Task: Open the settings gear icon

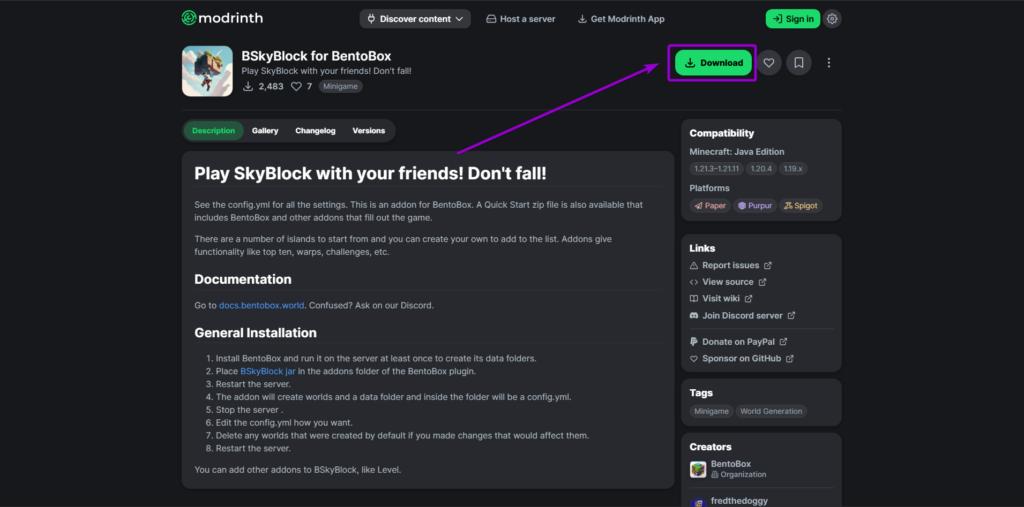Action: click(832, 18)
